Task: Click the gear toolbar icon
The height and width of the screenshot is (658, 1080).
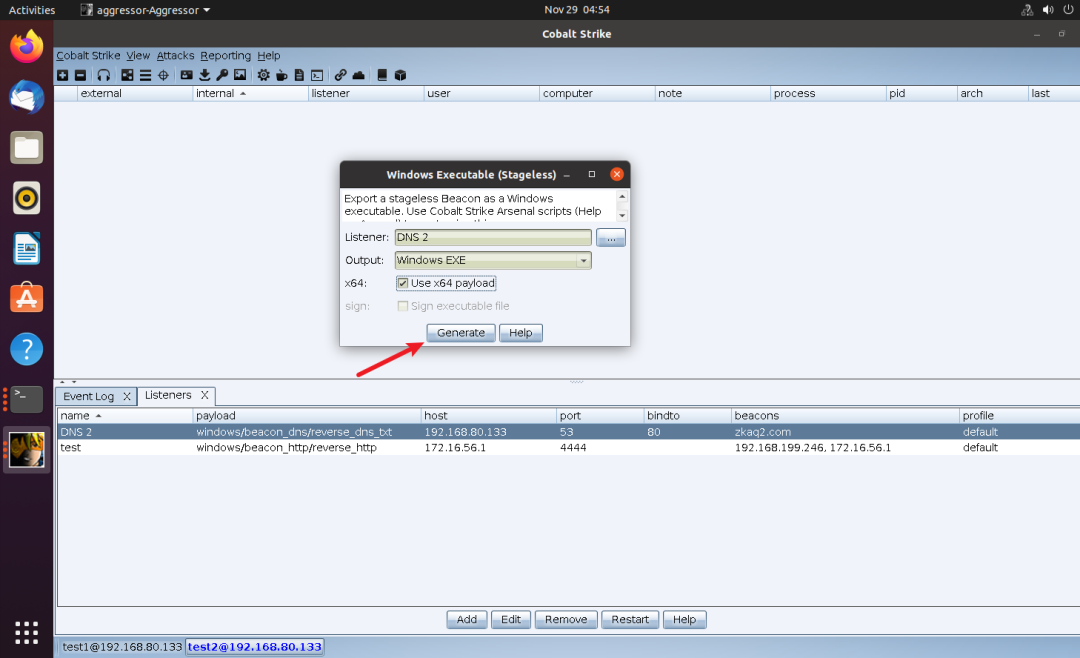Action: pyautogui.click(x=263, y=75)
